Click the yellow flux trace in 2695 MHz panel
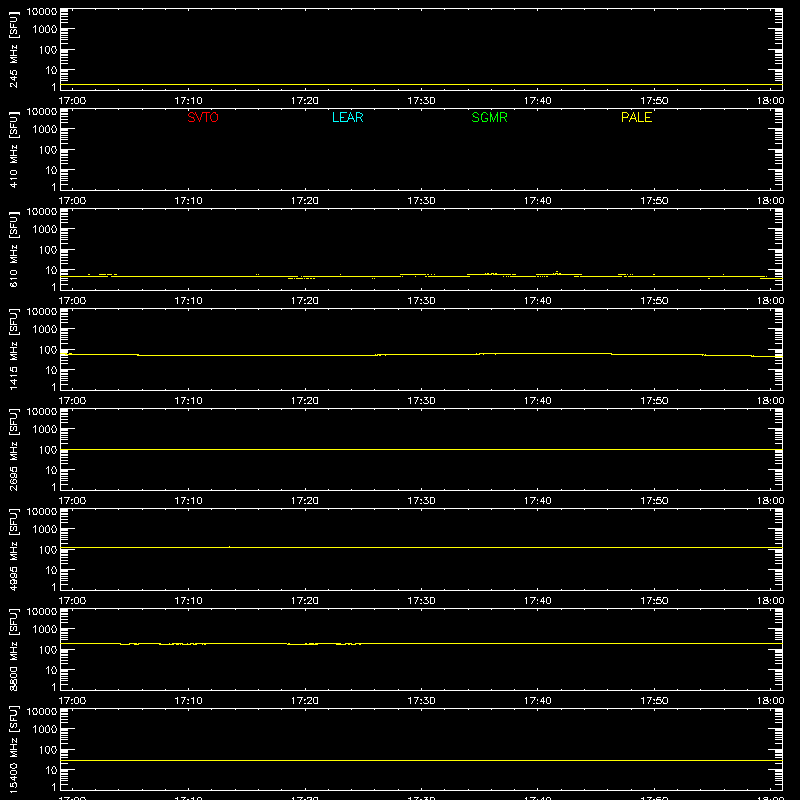The image size is (800, 800). (421, 449)
